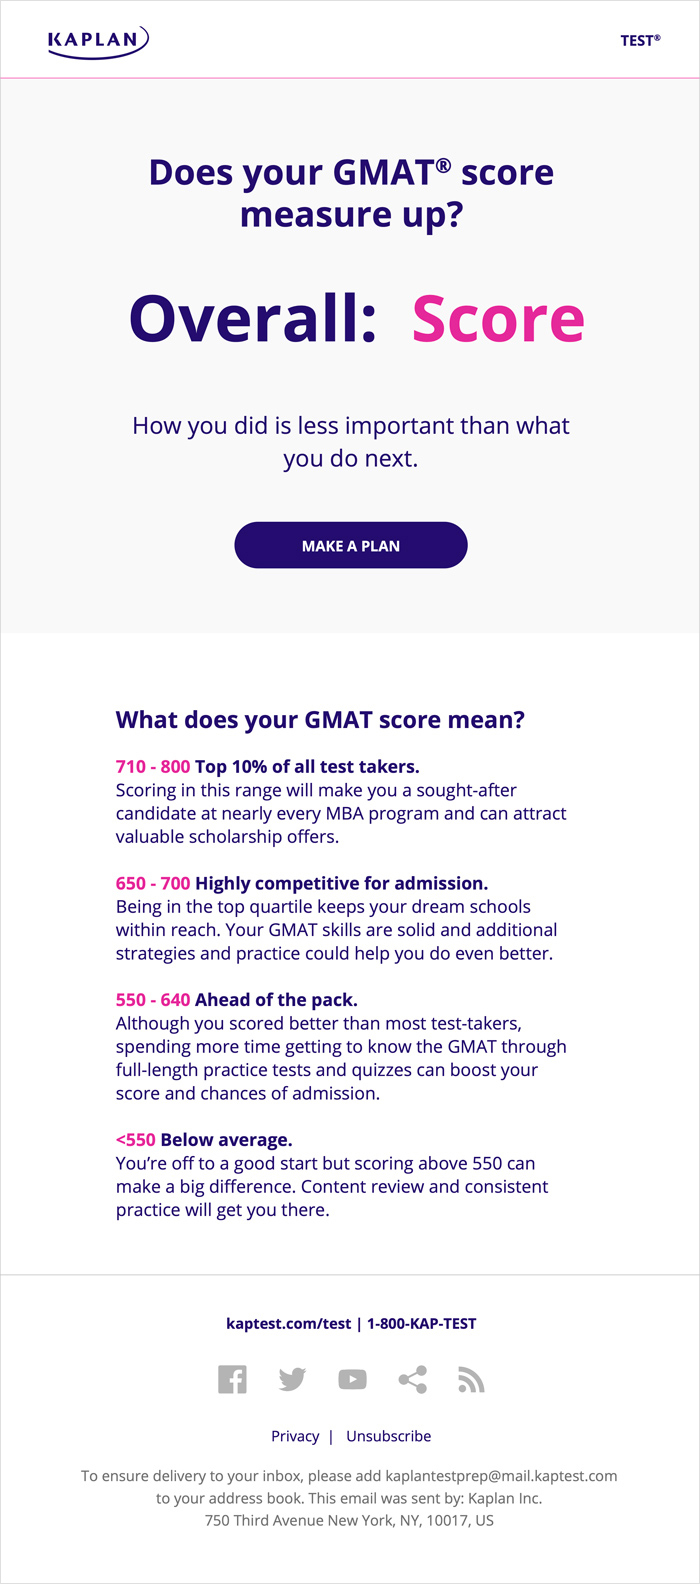
Task: Open the RSS feed icon
Action: (x=471, y=1380)
